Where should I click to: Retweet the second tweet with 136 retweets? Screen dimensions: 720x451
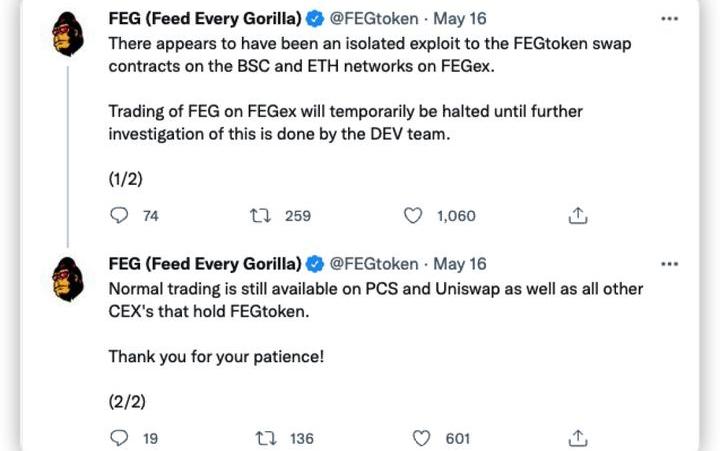267,438
